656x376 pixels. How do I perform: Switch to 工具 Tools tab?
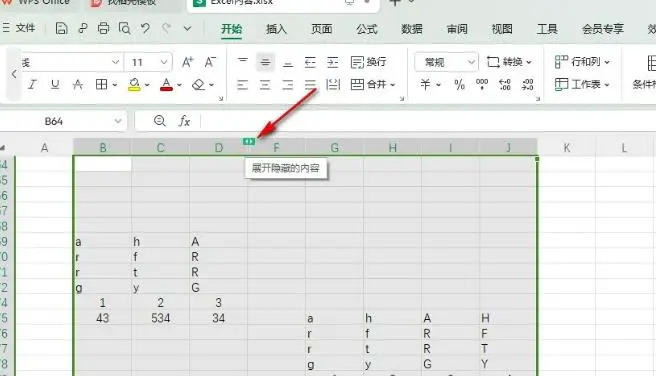547,29
